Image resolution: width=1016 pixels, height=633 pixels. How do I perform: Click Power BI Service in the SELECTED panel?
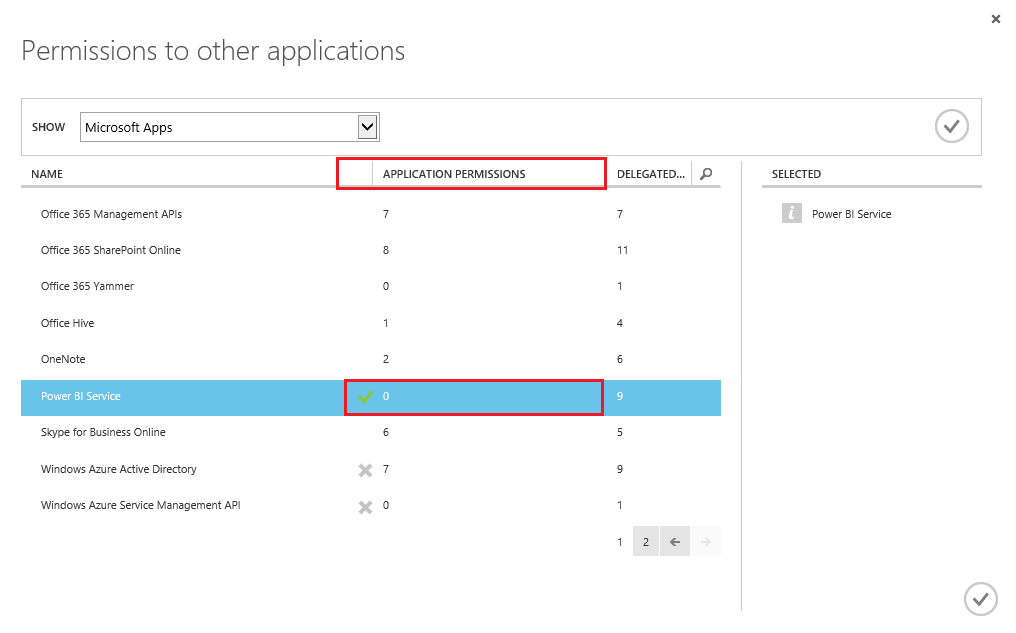click(851, 214)
